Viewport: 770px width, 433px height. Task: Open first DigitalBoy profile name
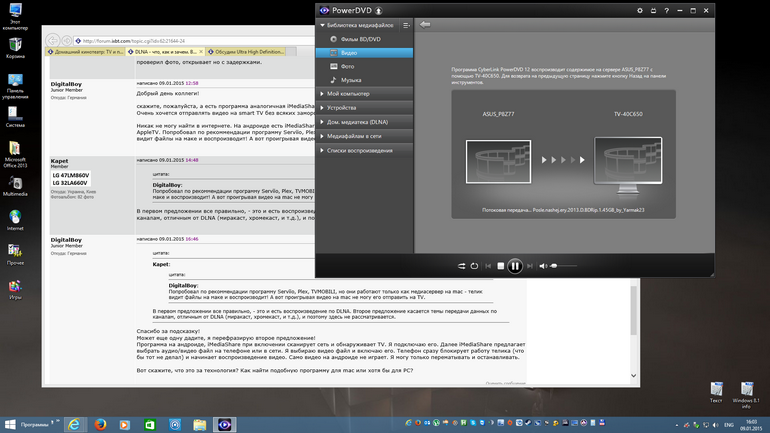coord(66,84)
